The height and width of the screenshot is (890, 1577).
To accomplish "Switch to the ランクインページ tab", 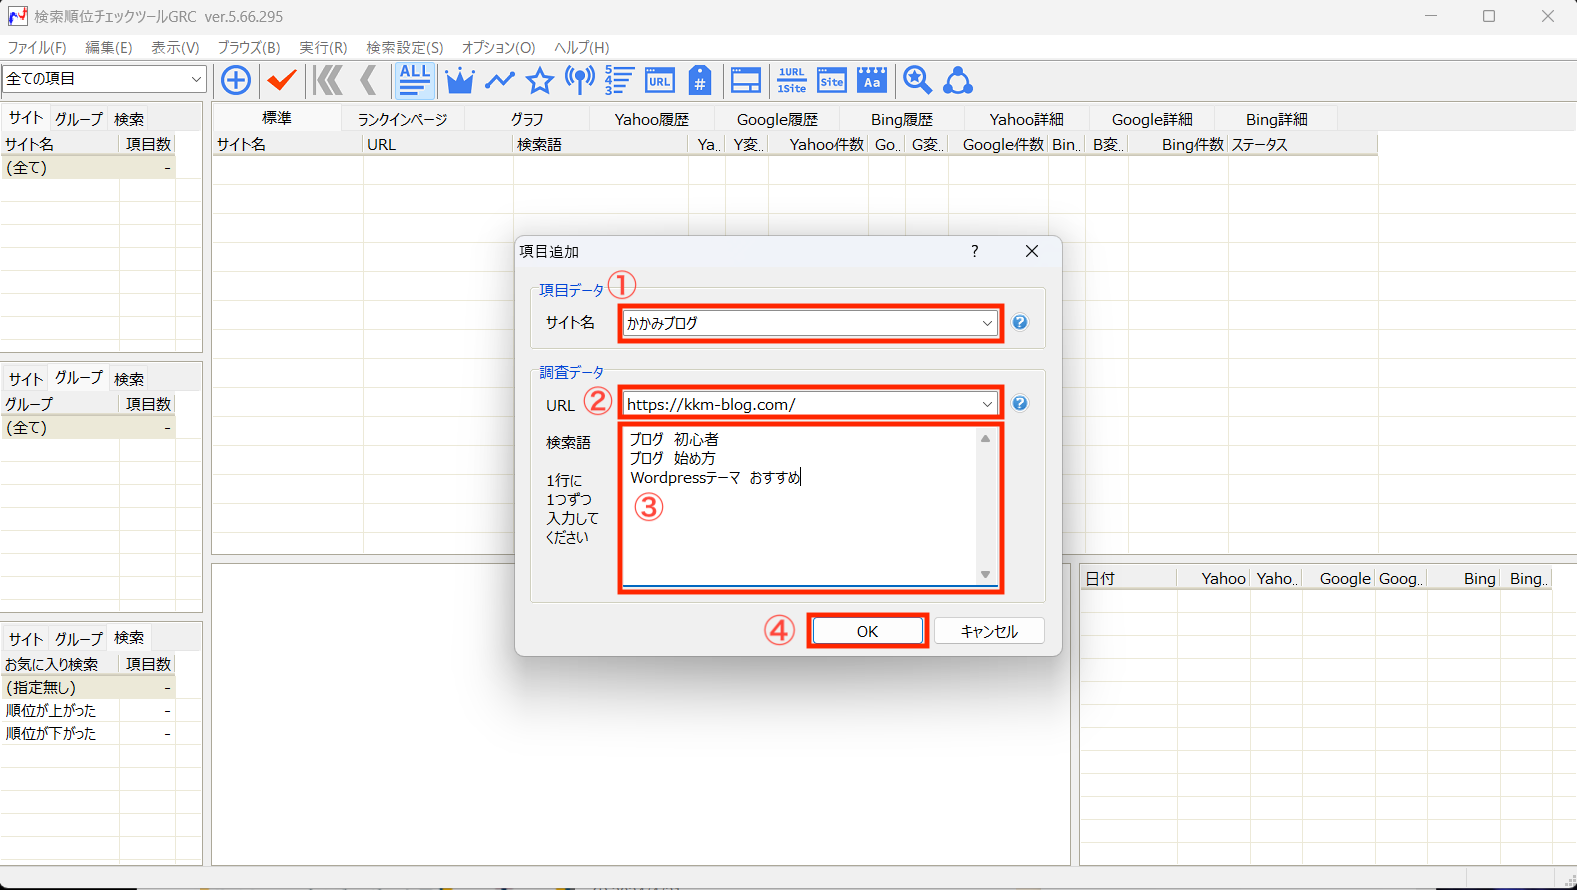I will 402,119.
